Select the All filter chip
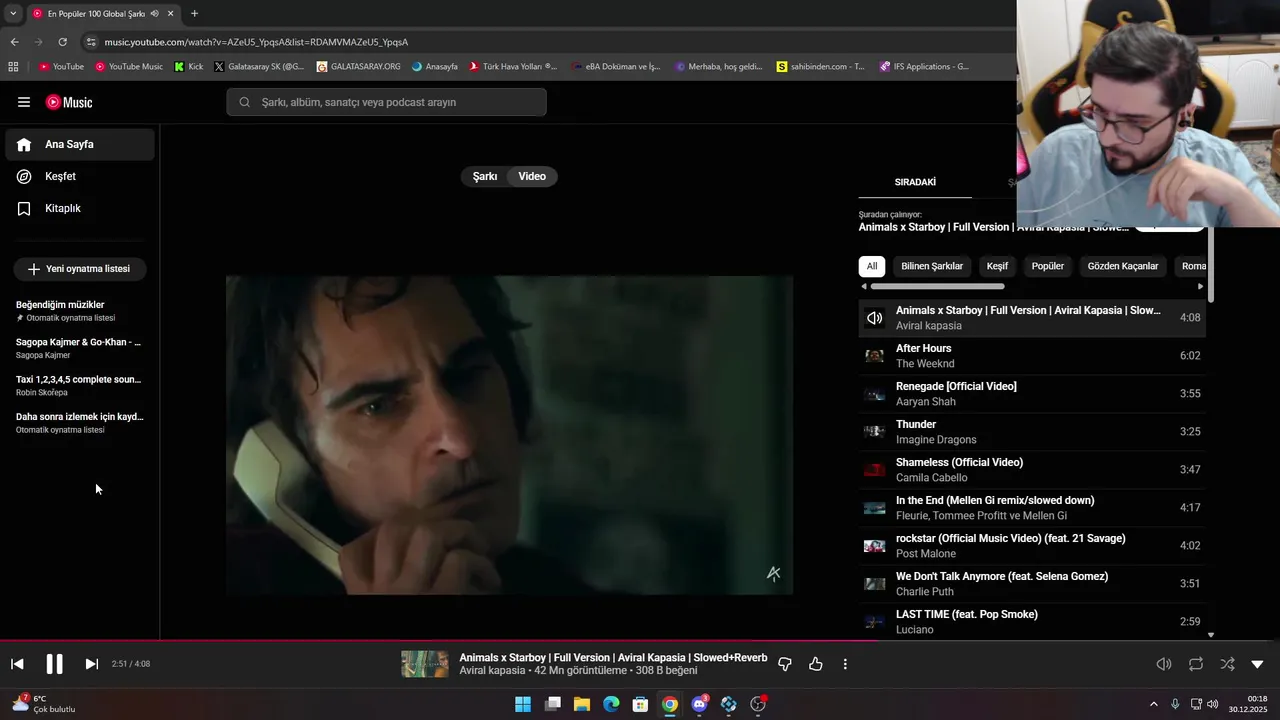 pos(872,266)
